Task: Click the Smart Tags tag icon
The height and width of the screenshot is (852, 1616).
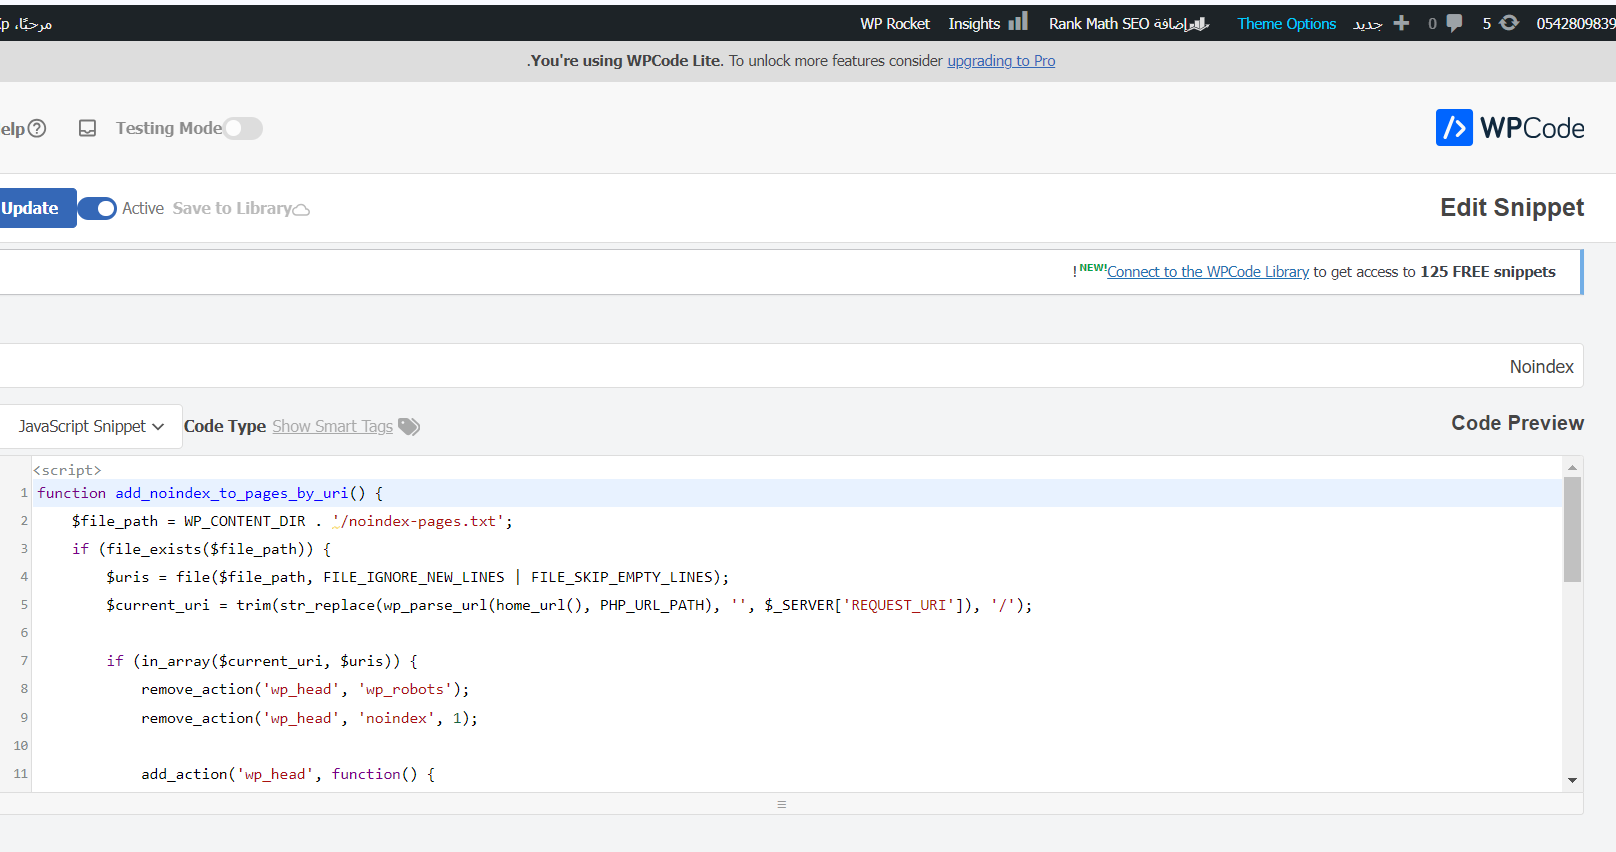Action: tap(409, 427)
